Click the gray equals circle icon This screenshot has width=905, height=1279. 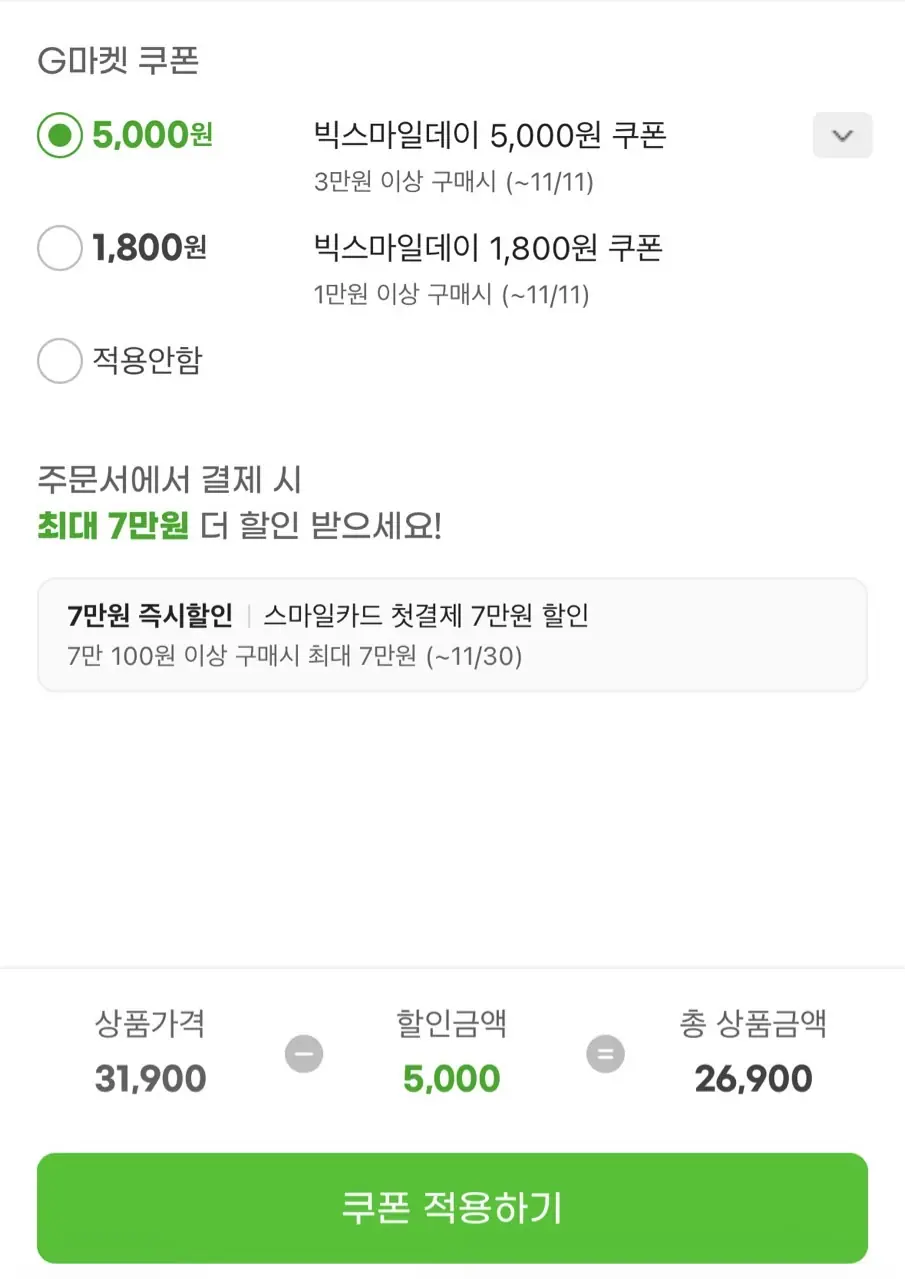click(605, 1054)
